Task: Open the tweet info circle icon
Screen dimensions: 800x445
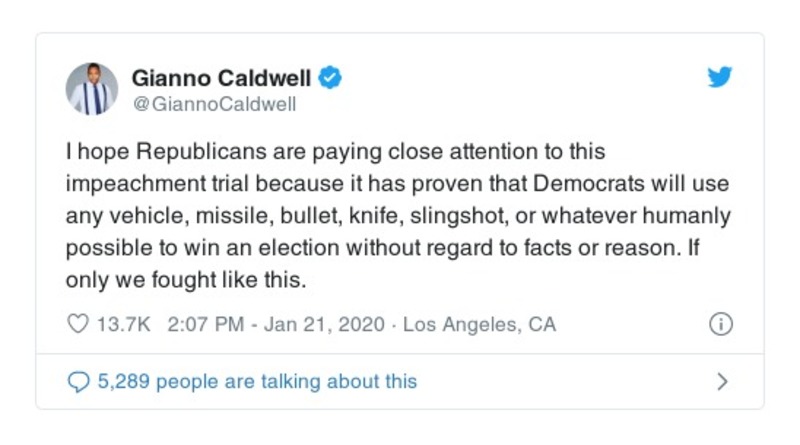Action: pos(720,324)
